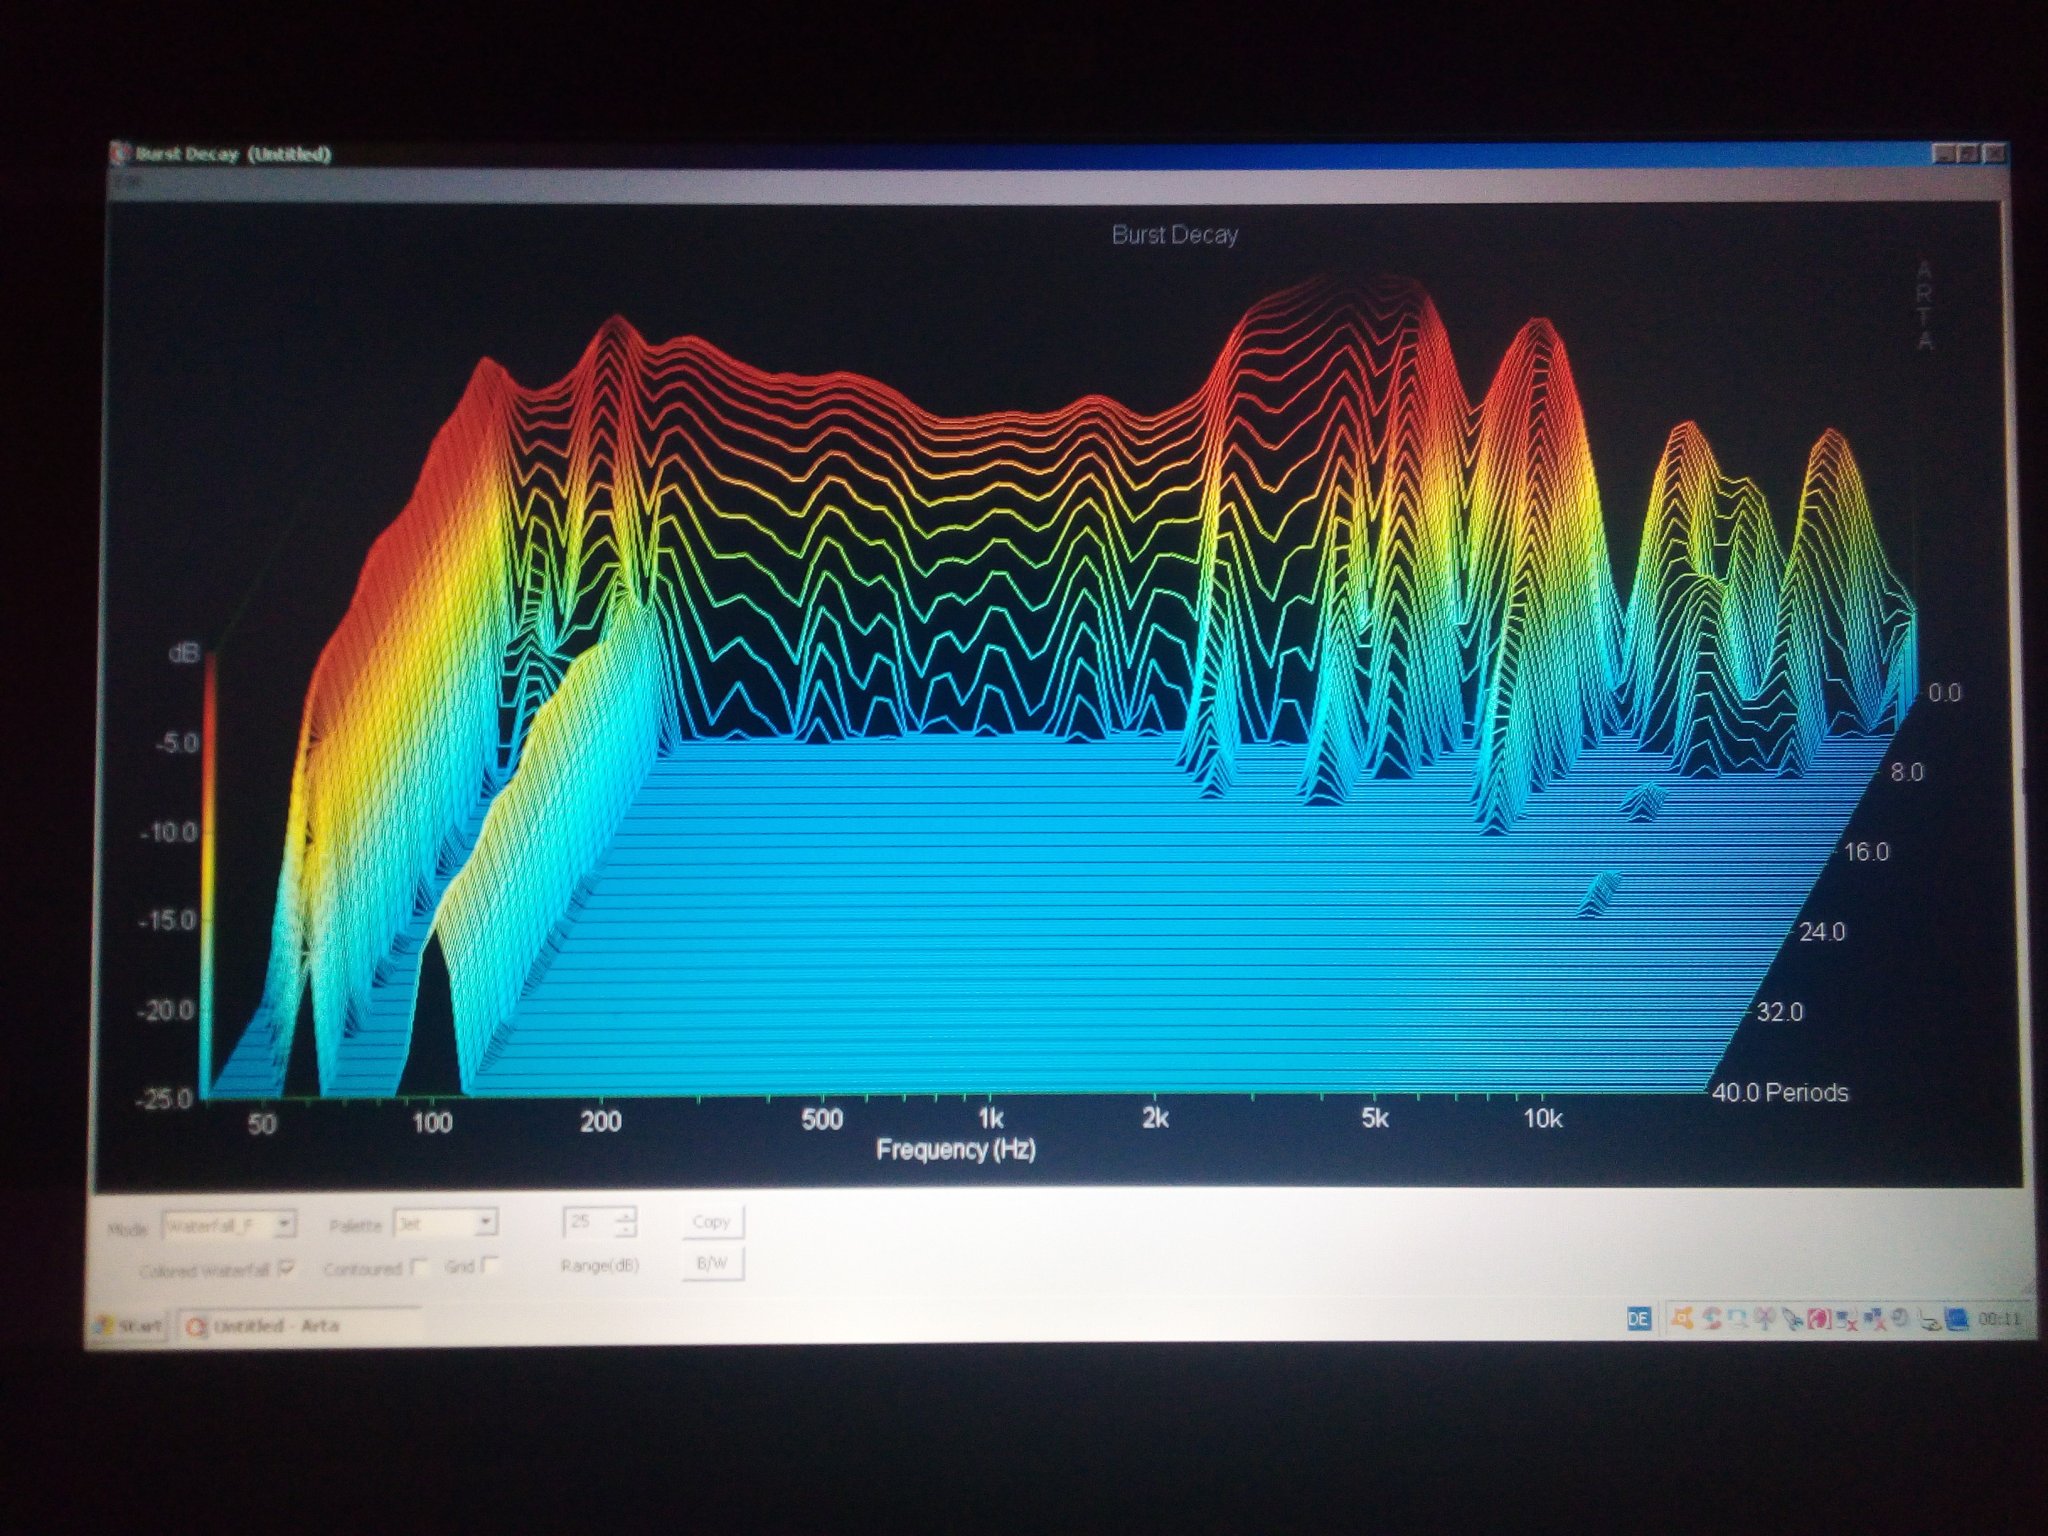This screenshot has height=1536, width=2048.
Task: Click the Copy button
Action: point(712,1222)
